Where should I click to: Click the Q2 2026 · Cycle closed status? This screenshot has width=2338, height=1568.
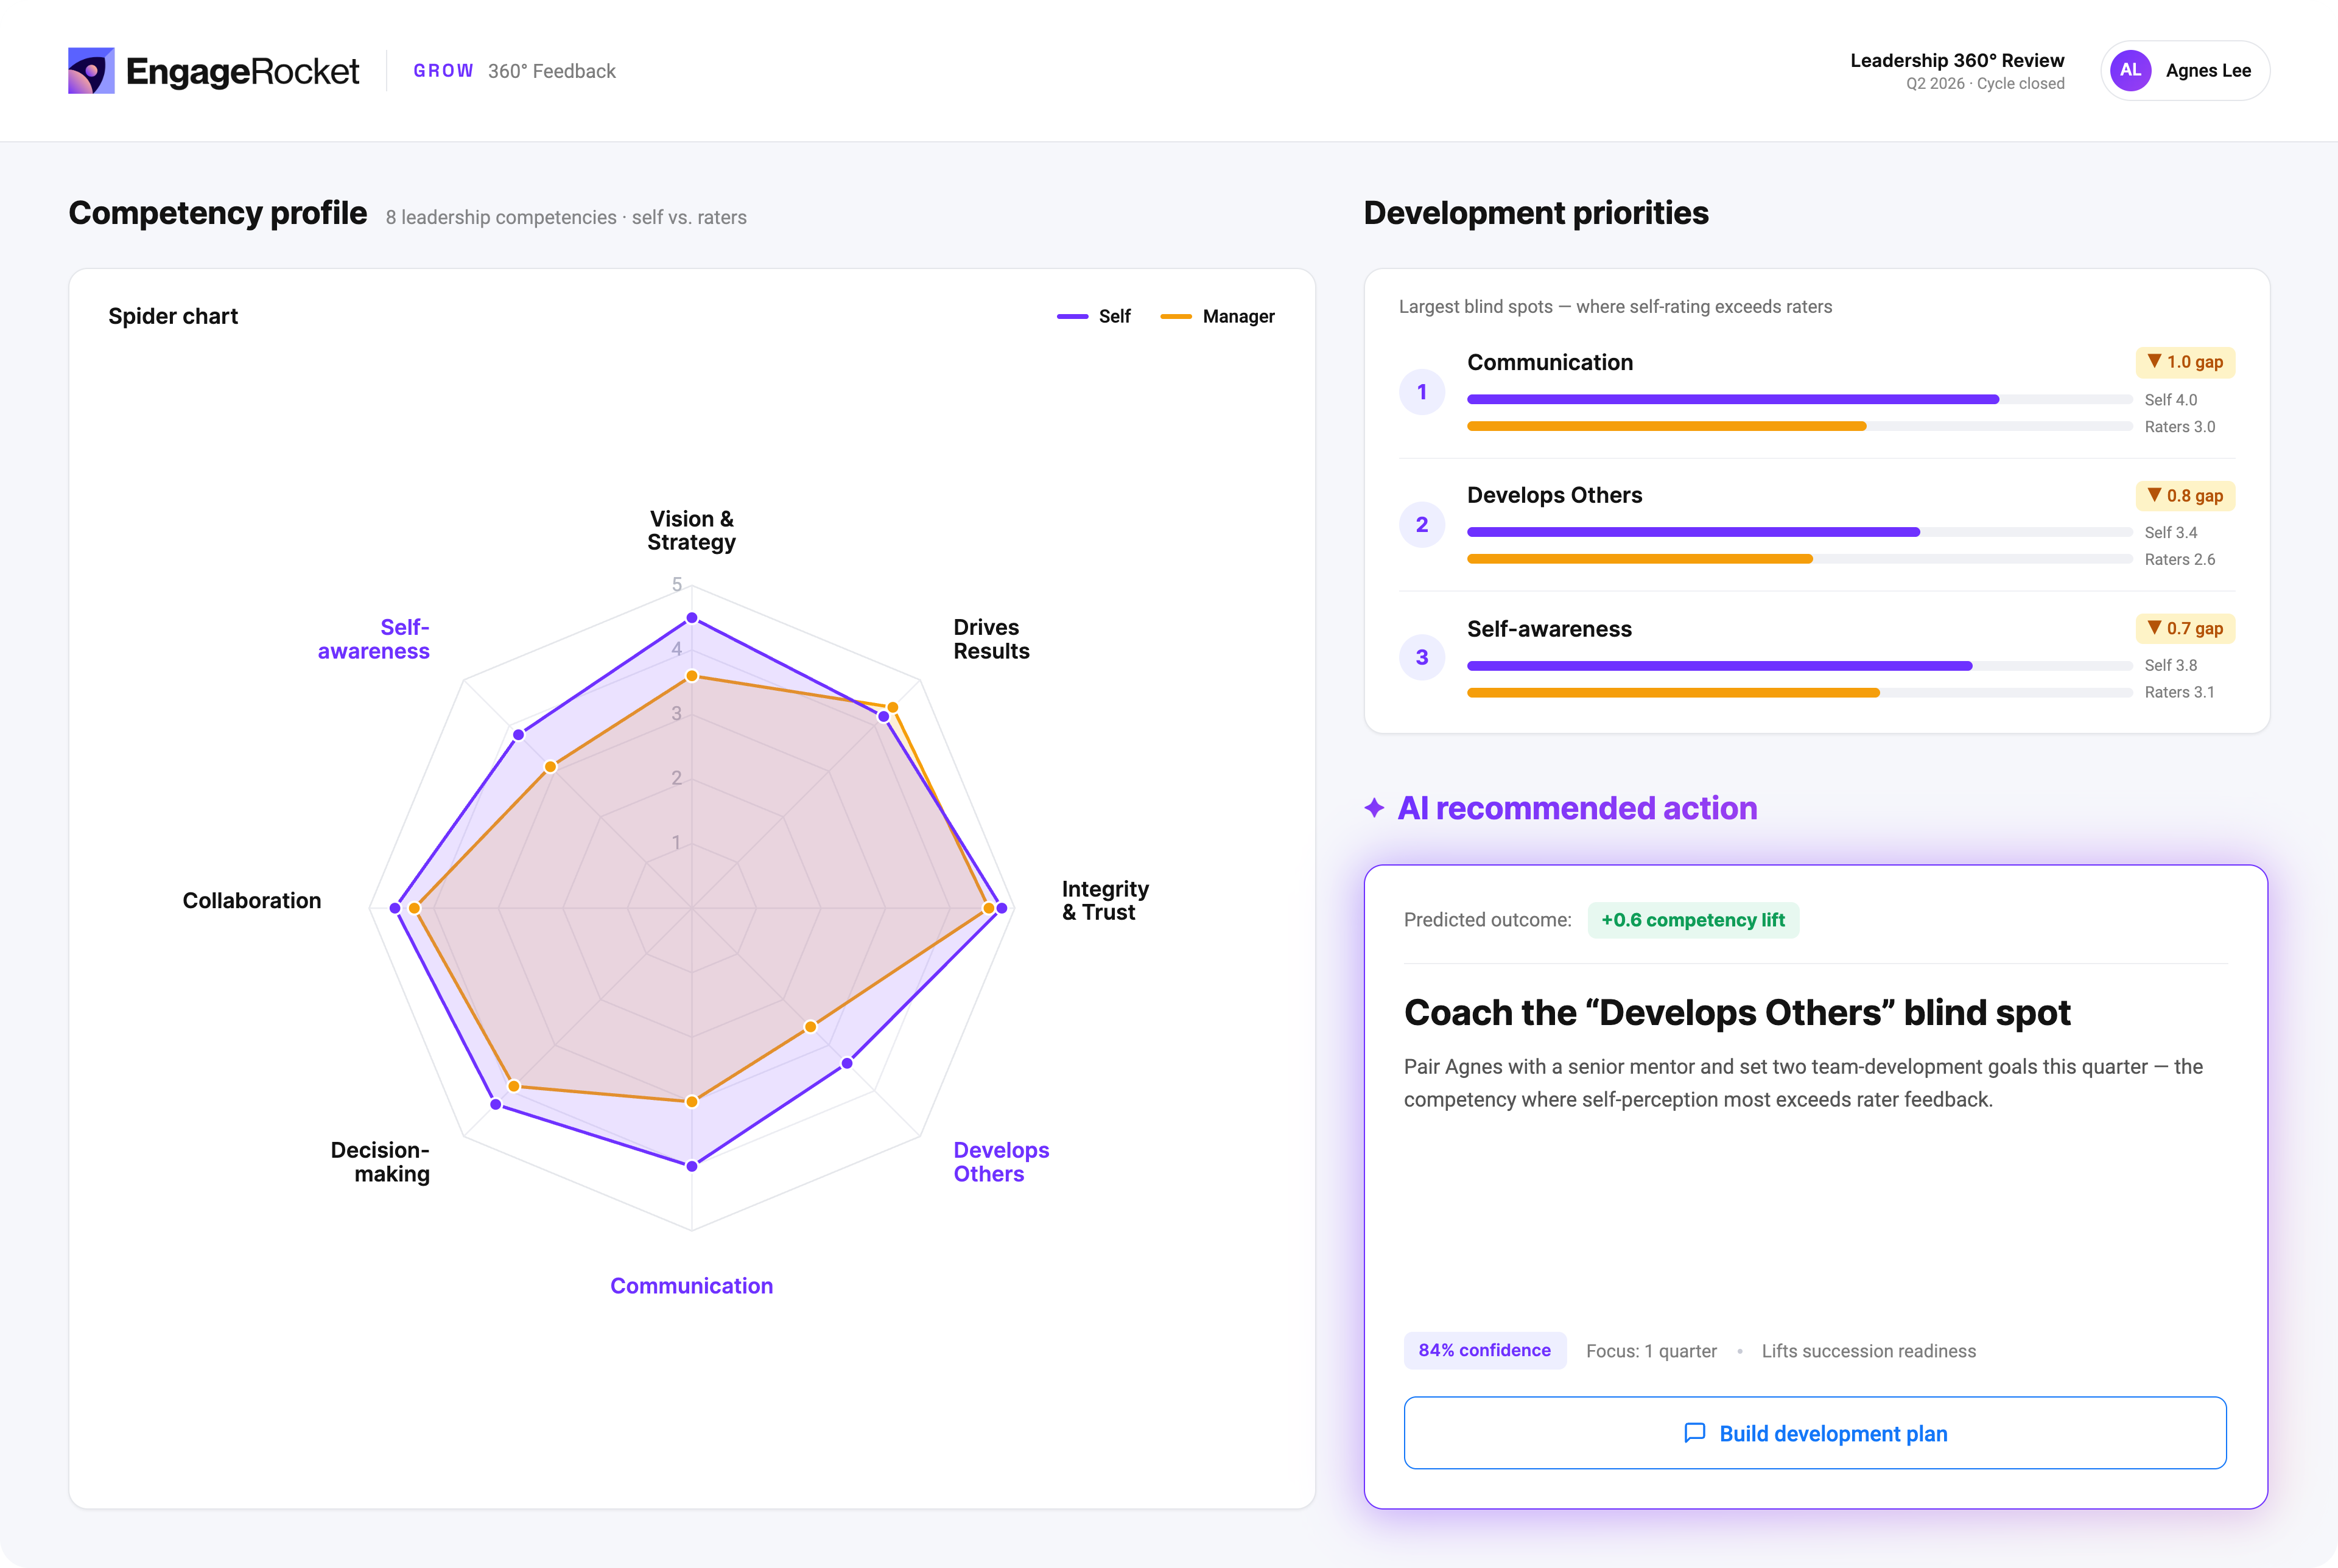click(1985, 84)
